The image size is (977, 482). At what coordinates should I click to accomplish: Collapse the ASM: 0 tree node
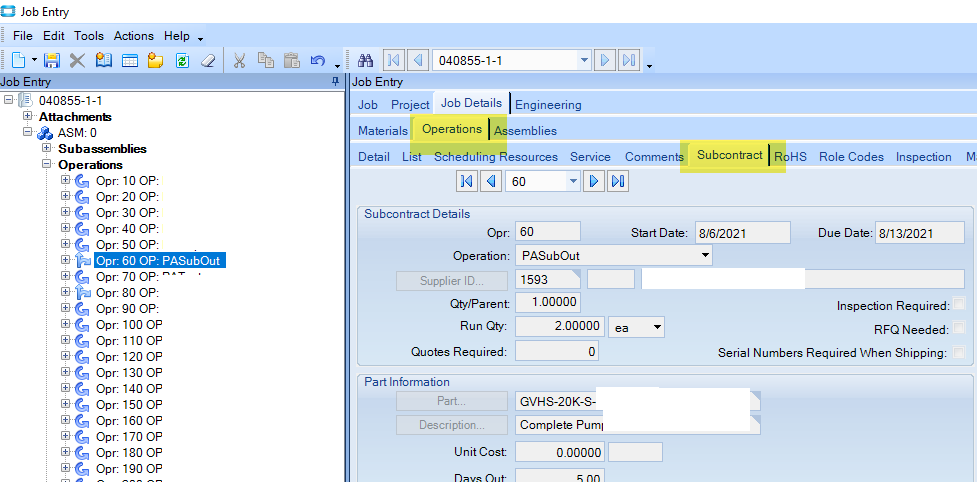coord(27,132)
